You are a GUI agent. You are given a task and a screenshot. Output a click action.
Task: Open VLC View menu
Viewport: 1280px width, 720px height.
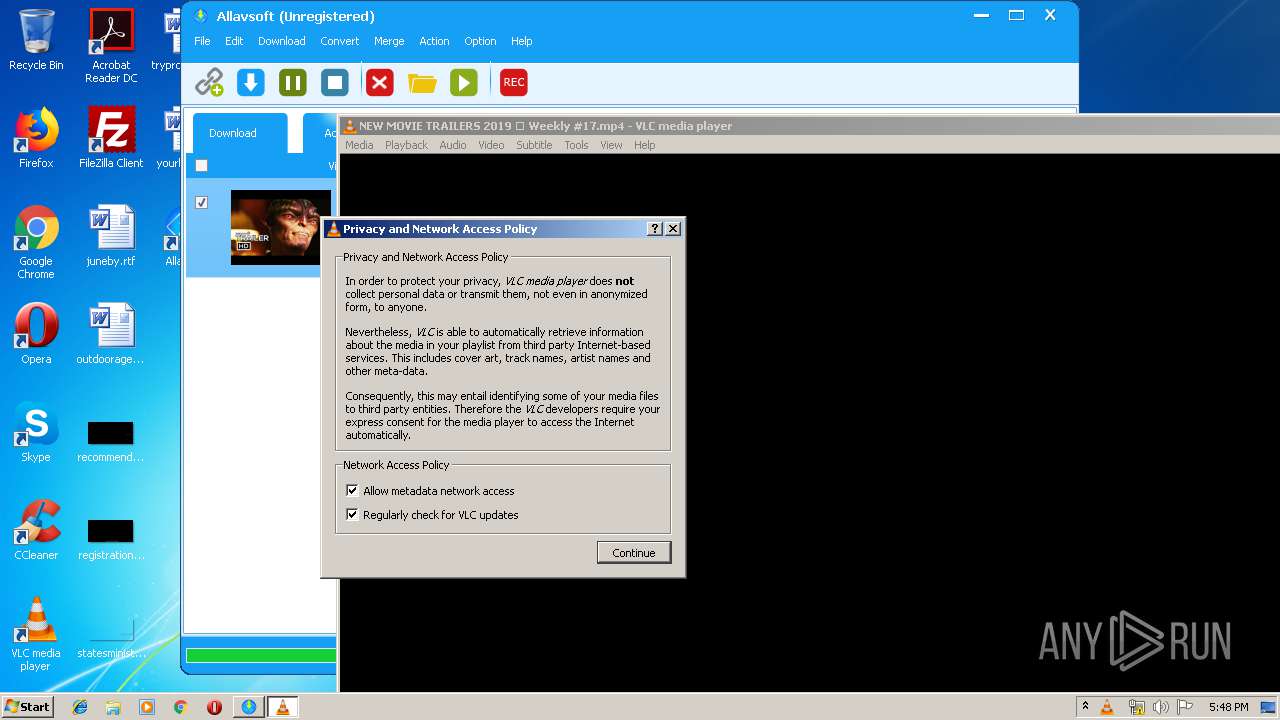[x=611, y=145]
